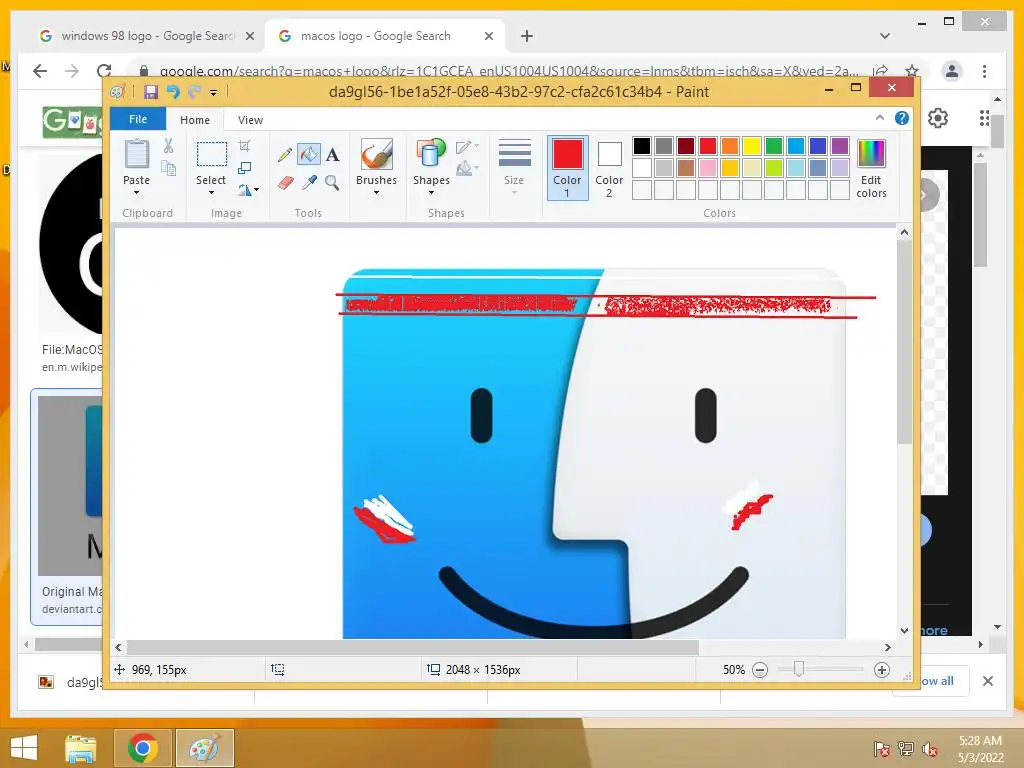Switch to the View ribbon tab
Screen dimensions: 1024x768
[250, 120]
